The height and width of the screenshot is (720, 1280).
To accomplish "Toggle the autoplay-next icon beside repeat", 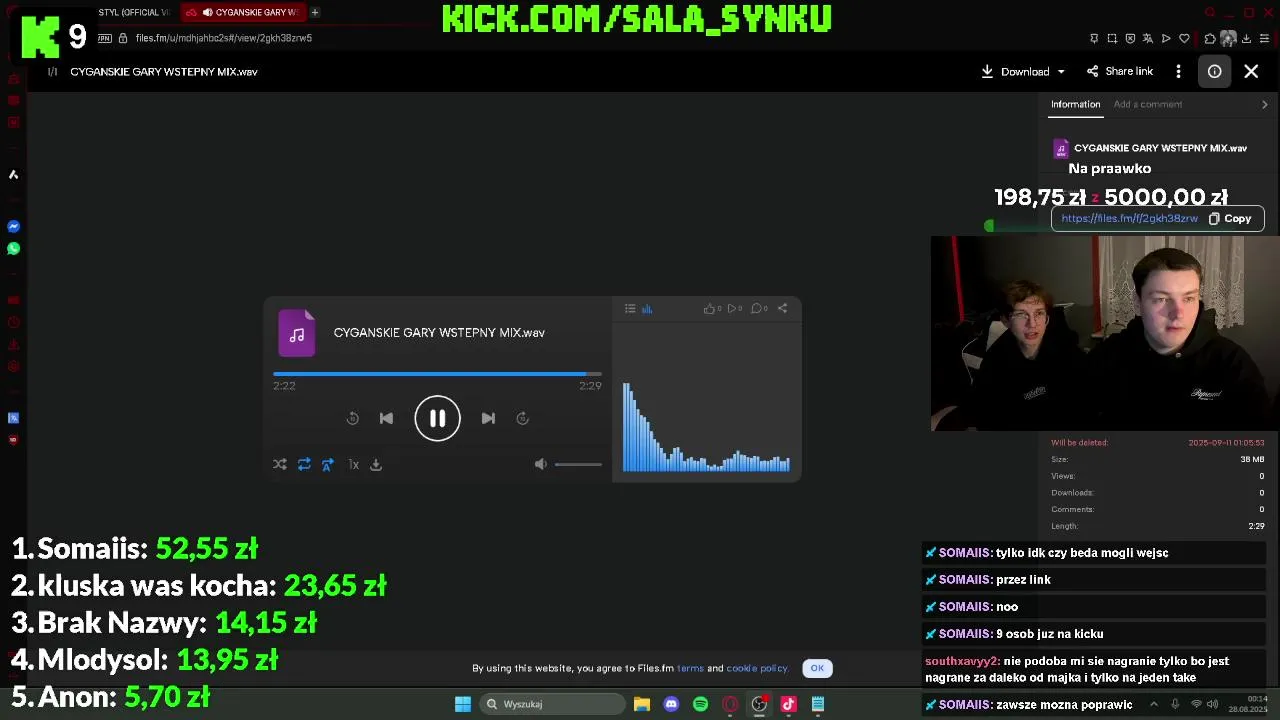I will pos(328,464).
